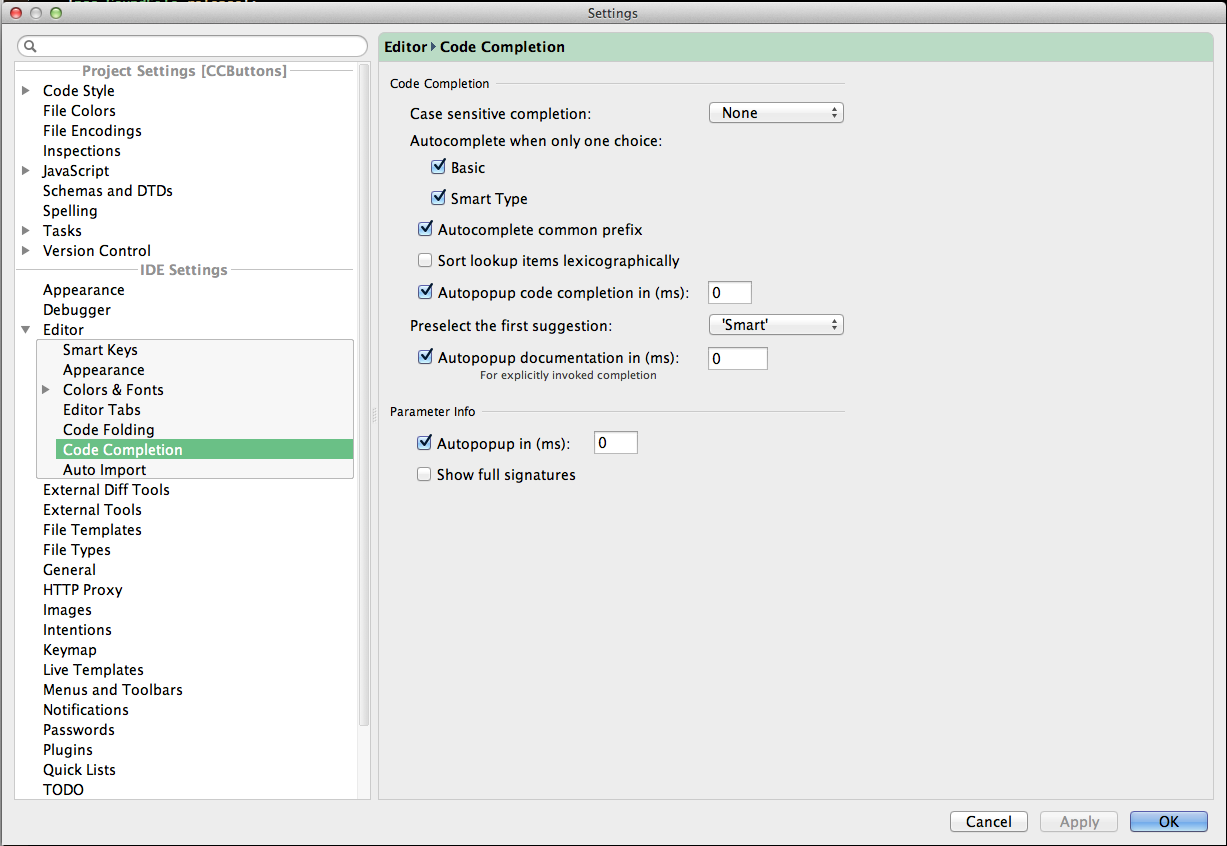Open Passwords settings
The width and height of the screenshot is (1227, 846).
click(79, 730)
